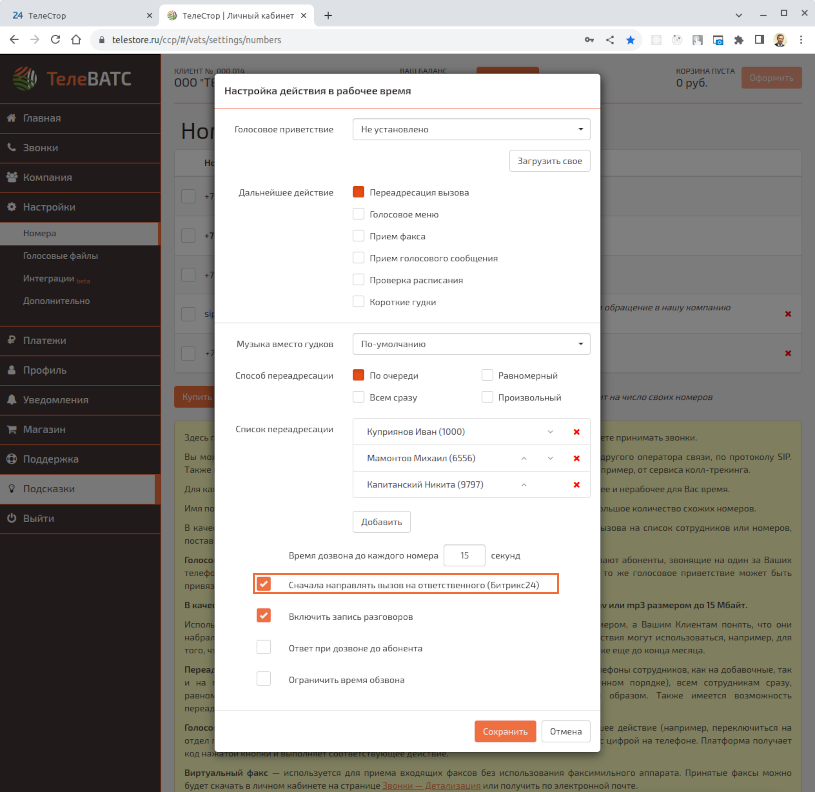Click Загрузить свое button
Image resolution: width=815 pixels, height=792 pixels.
point(549,161)
